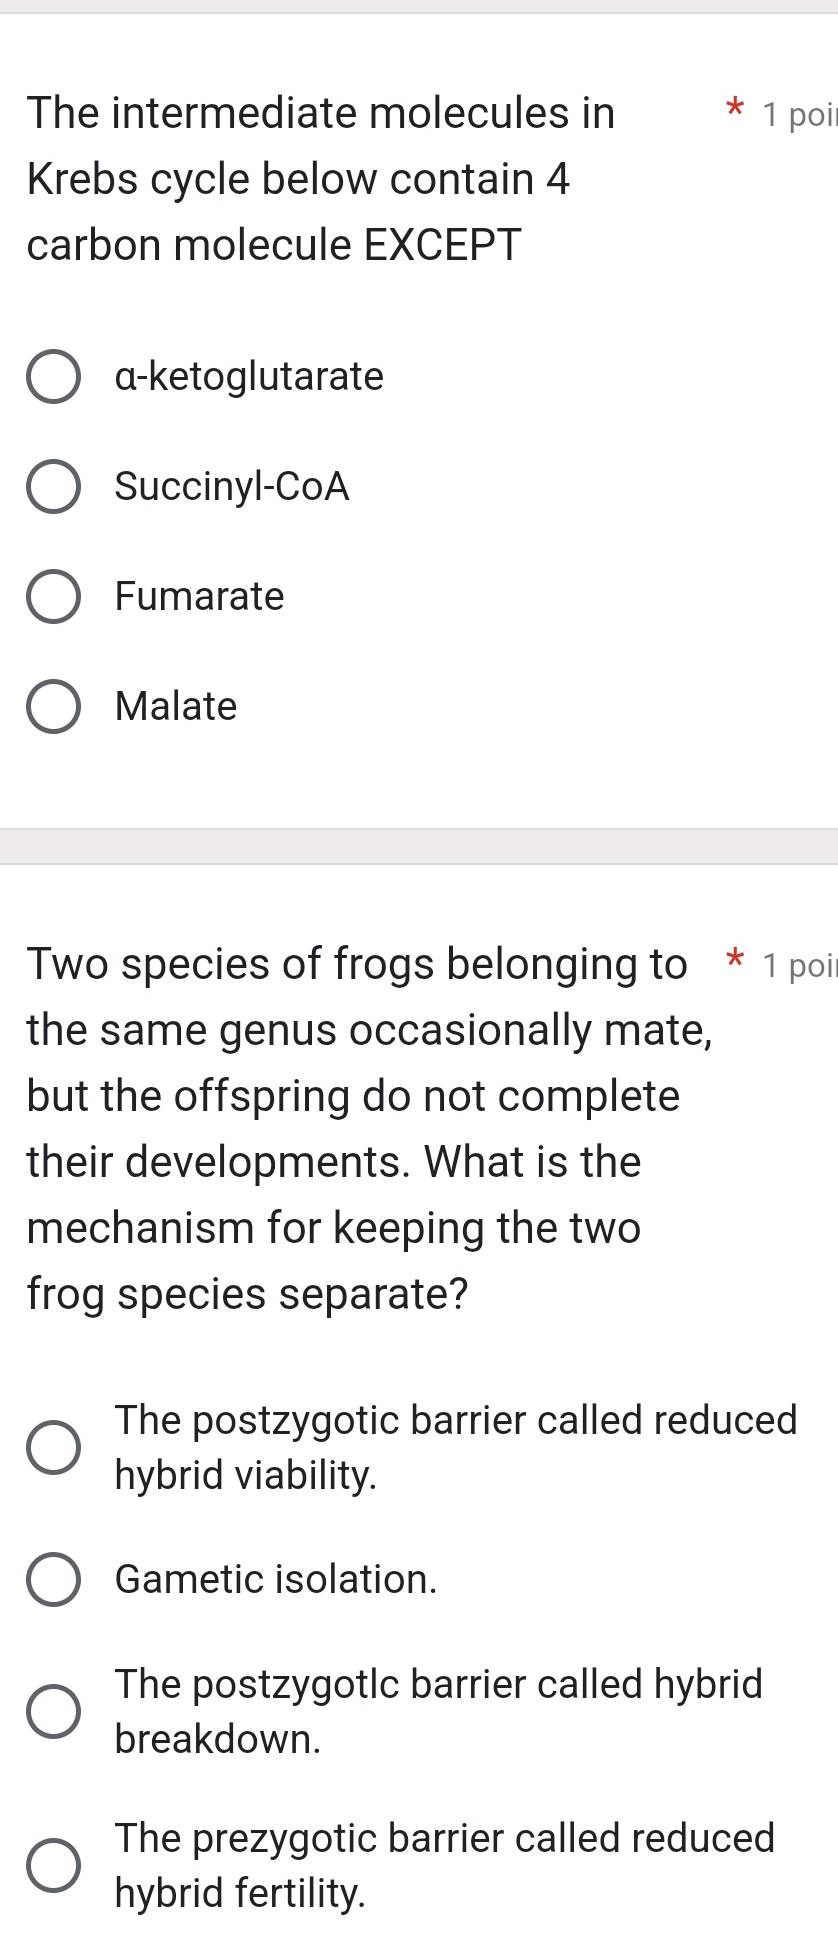Pick the reduced hybrid fertility radio circle
Image resolution: width=838 pixels, height=1955 pixels.
[52, 1865]
